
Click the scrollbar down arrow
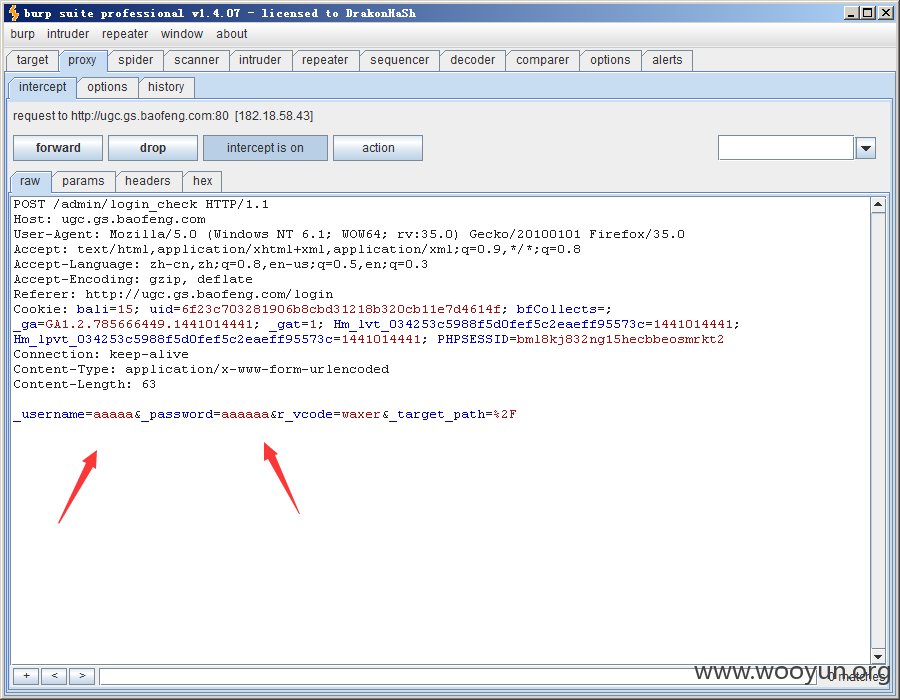(878, 656)
